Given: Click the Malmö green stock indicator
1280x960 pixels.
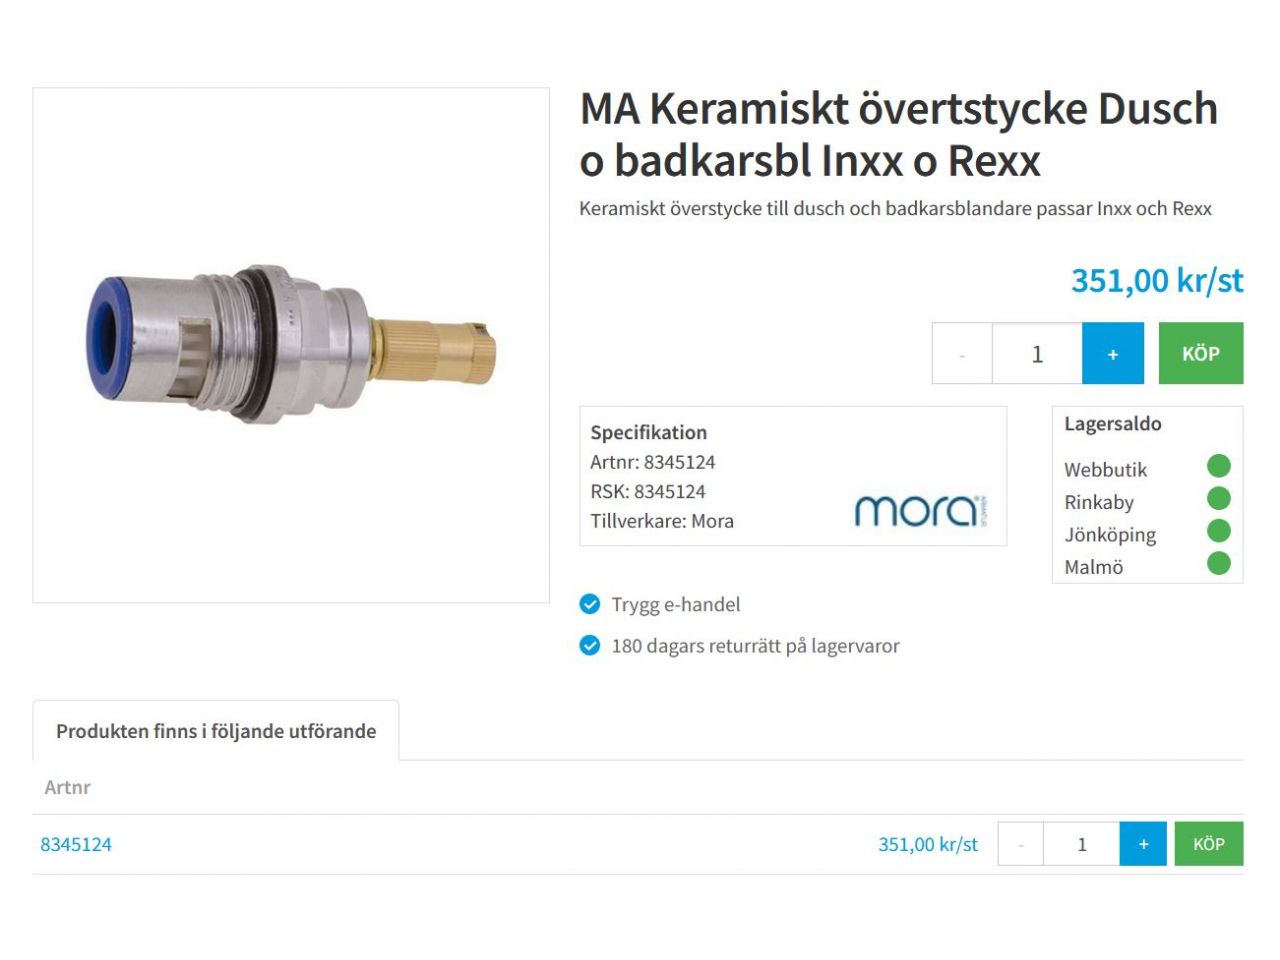Looking at the screenshot, I should click(x=1218, y=563).
